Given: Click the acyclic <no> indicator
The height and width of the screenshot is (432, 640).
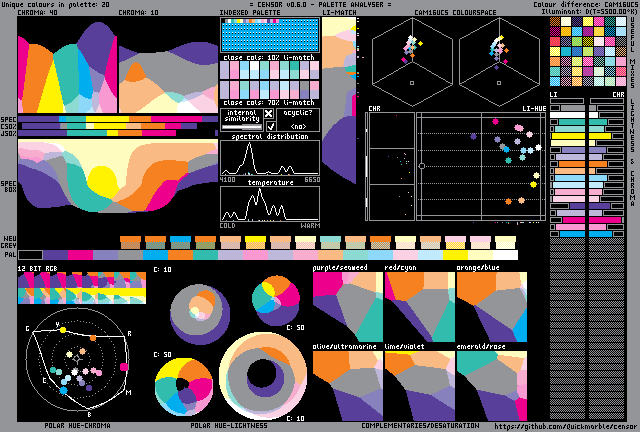Looking at the screenshot, I should 298,127.
